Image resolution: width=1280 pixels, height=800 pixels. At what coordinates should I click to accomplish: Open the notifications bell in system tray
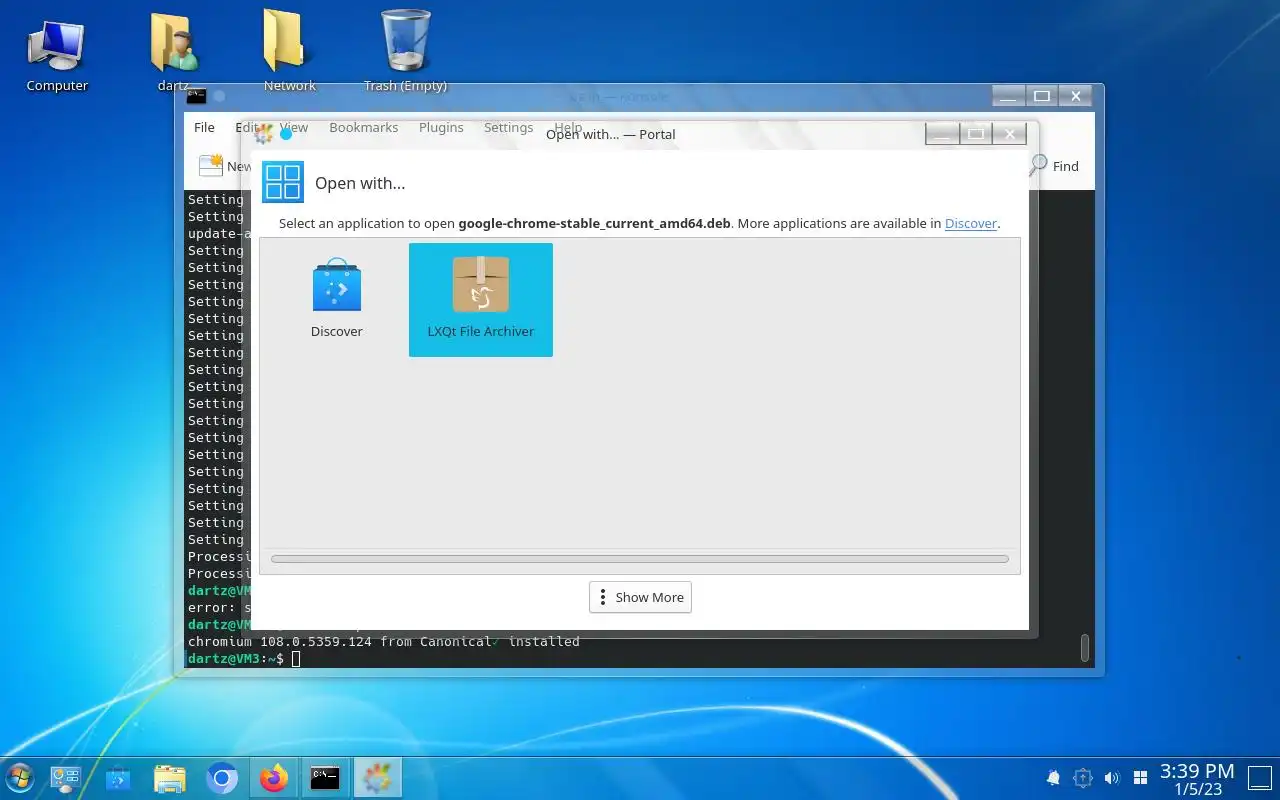click(x=1053, y=778)
